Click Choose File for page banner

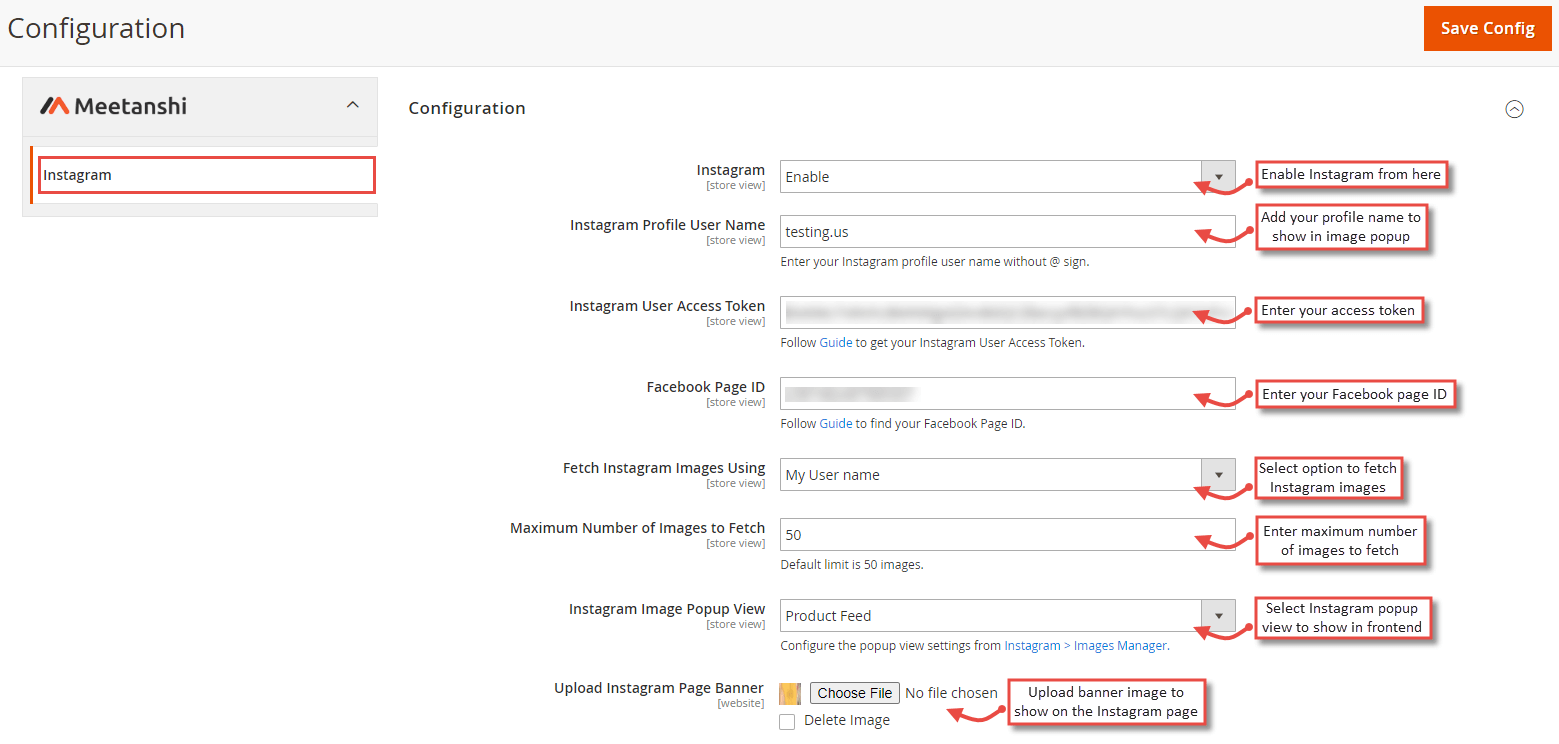[x=854, y=693]
